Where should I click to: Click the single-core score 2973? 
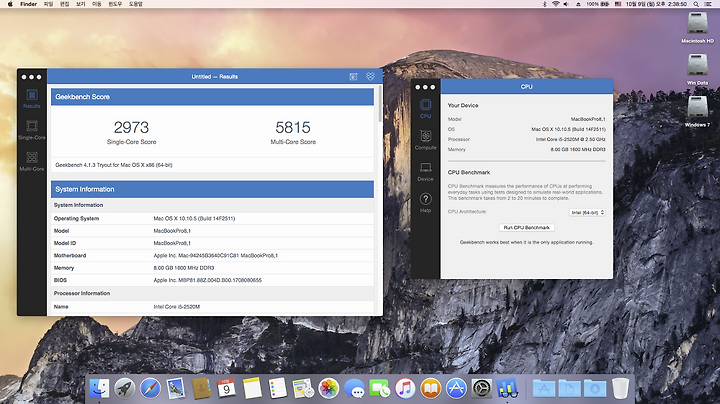131,127
